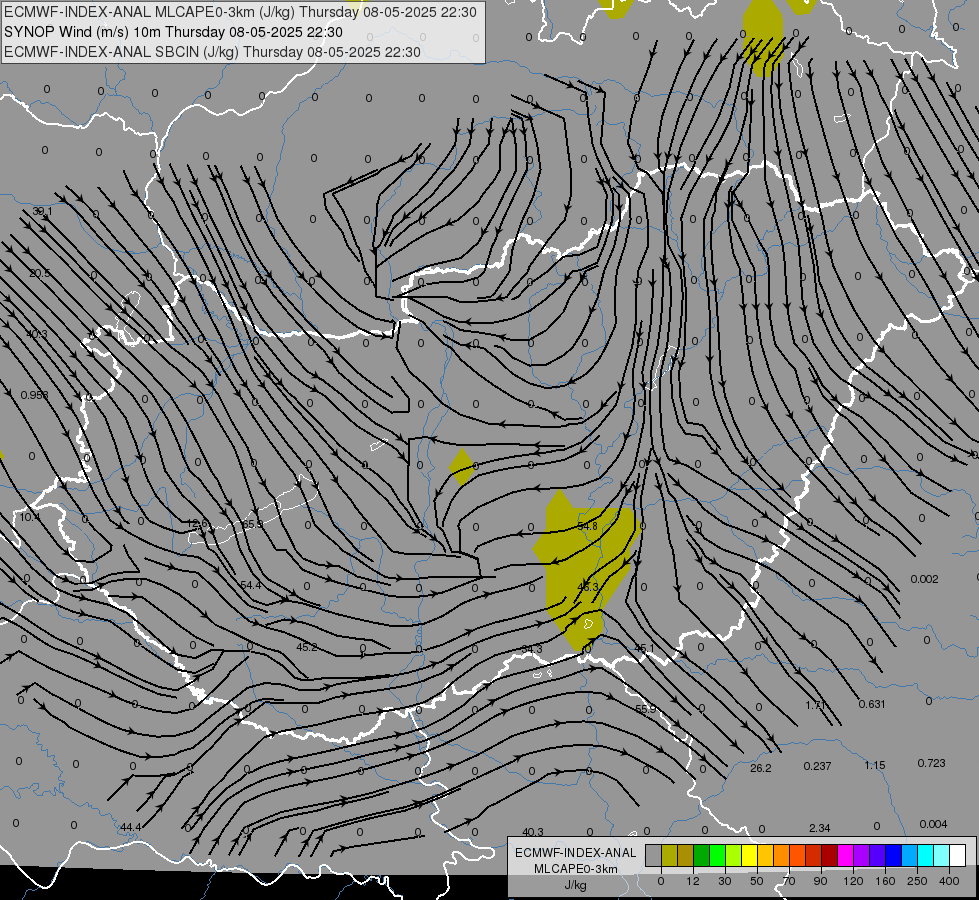Click the map value 54.4
Screen dimensions: 979x900
251,585
